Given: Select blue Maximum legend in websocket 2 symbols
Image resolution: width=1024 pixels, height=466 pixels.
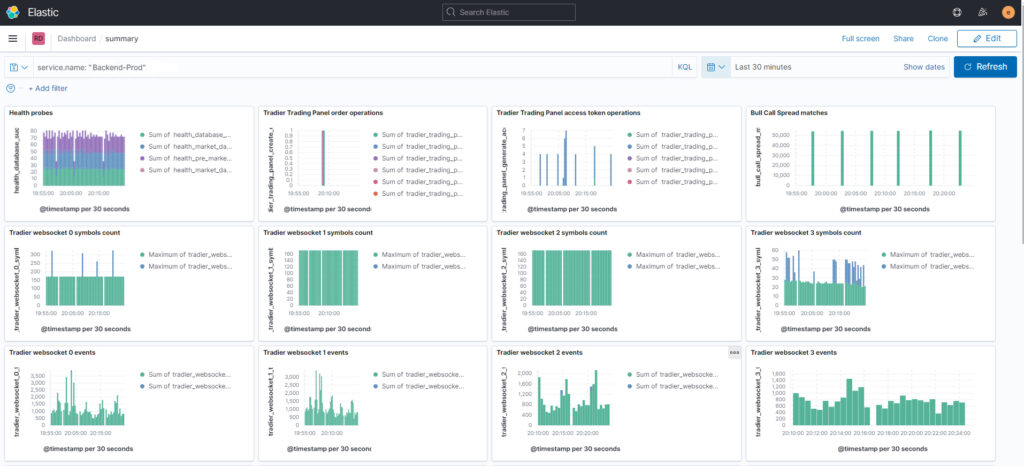Looking at the screenshot, I should coord(673,266).
